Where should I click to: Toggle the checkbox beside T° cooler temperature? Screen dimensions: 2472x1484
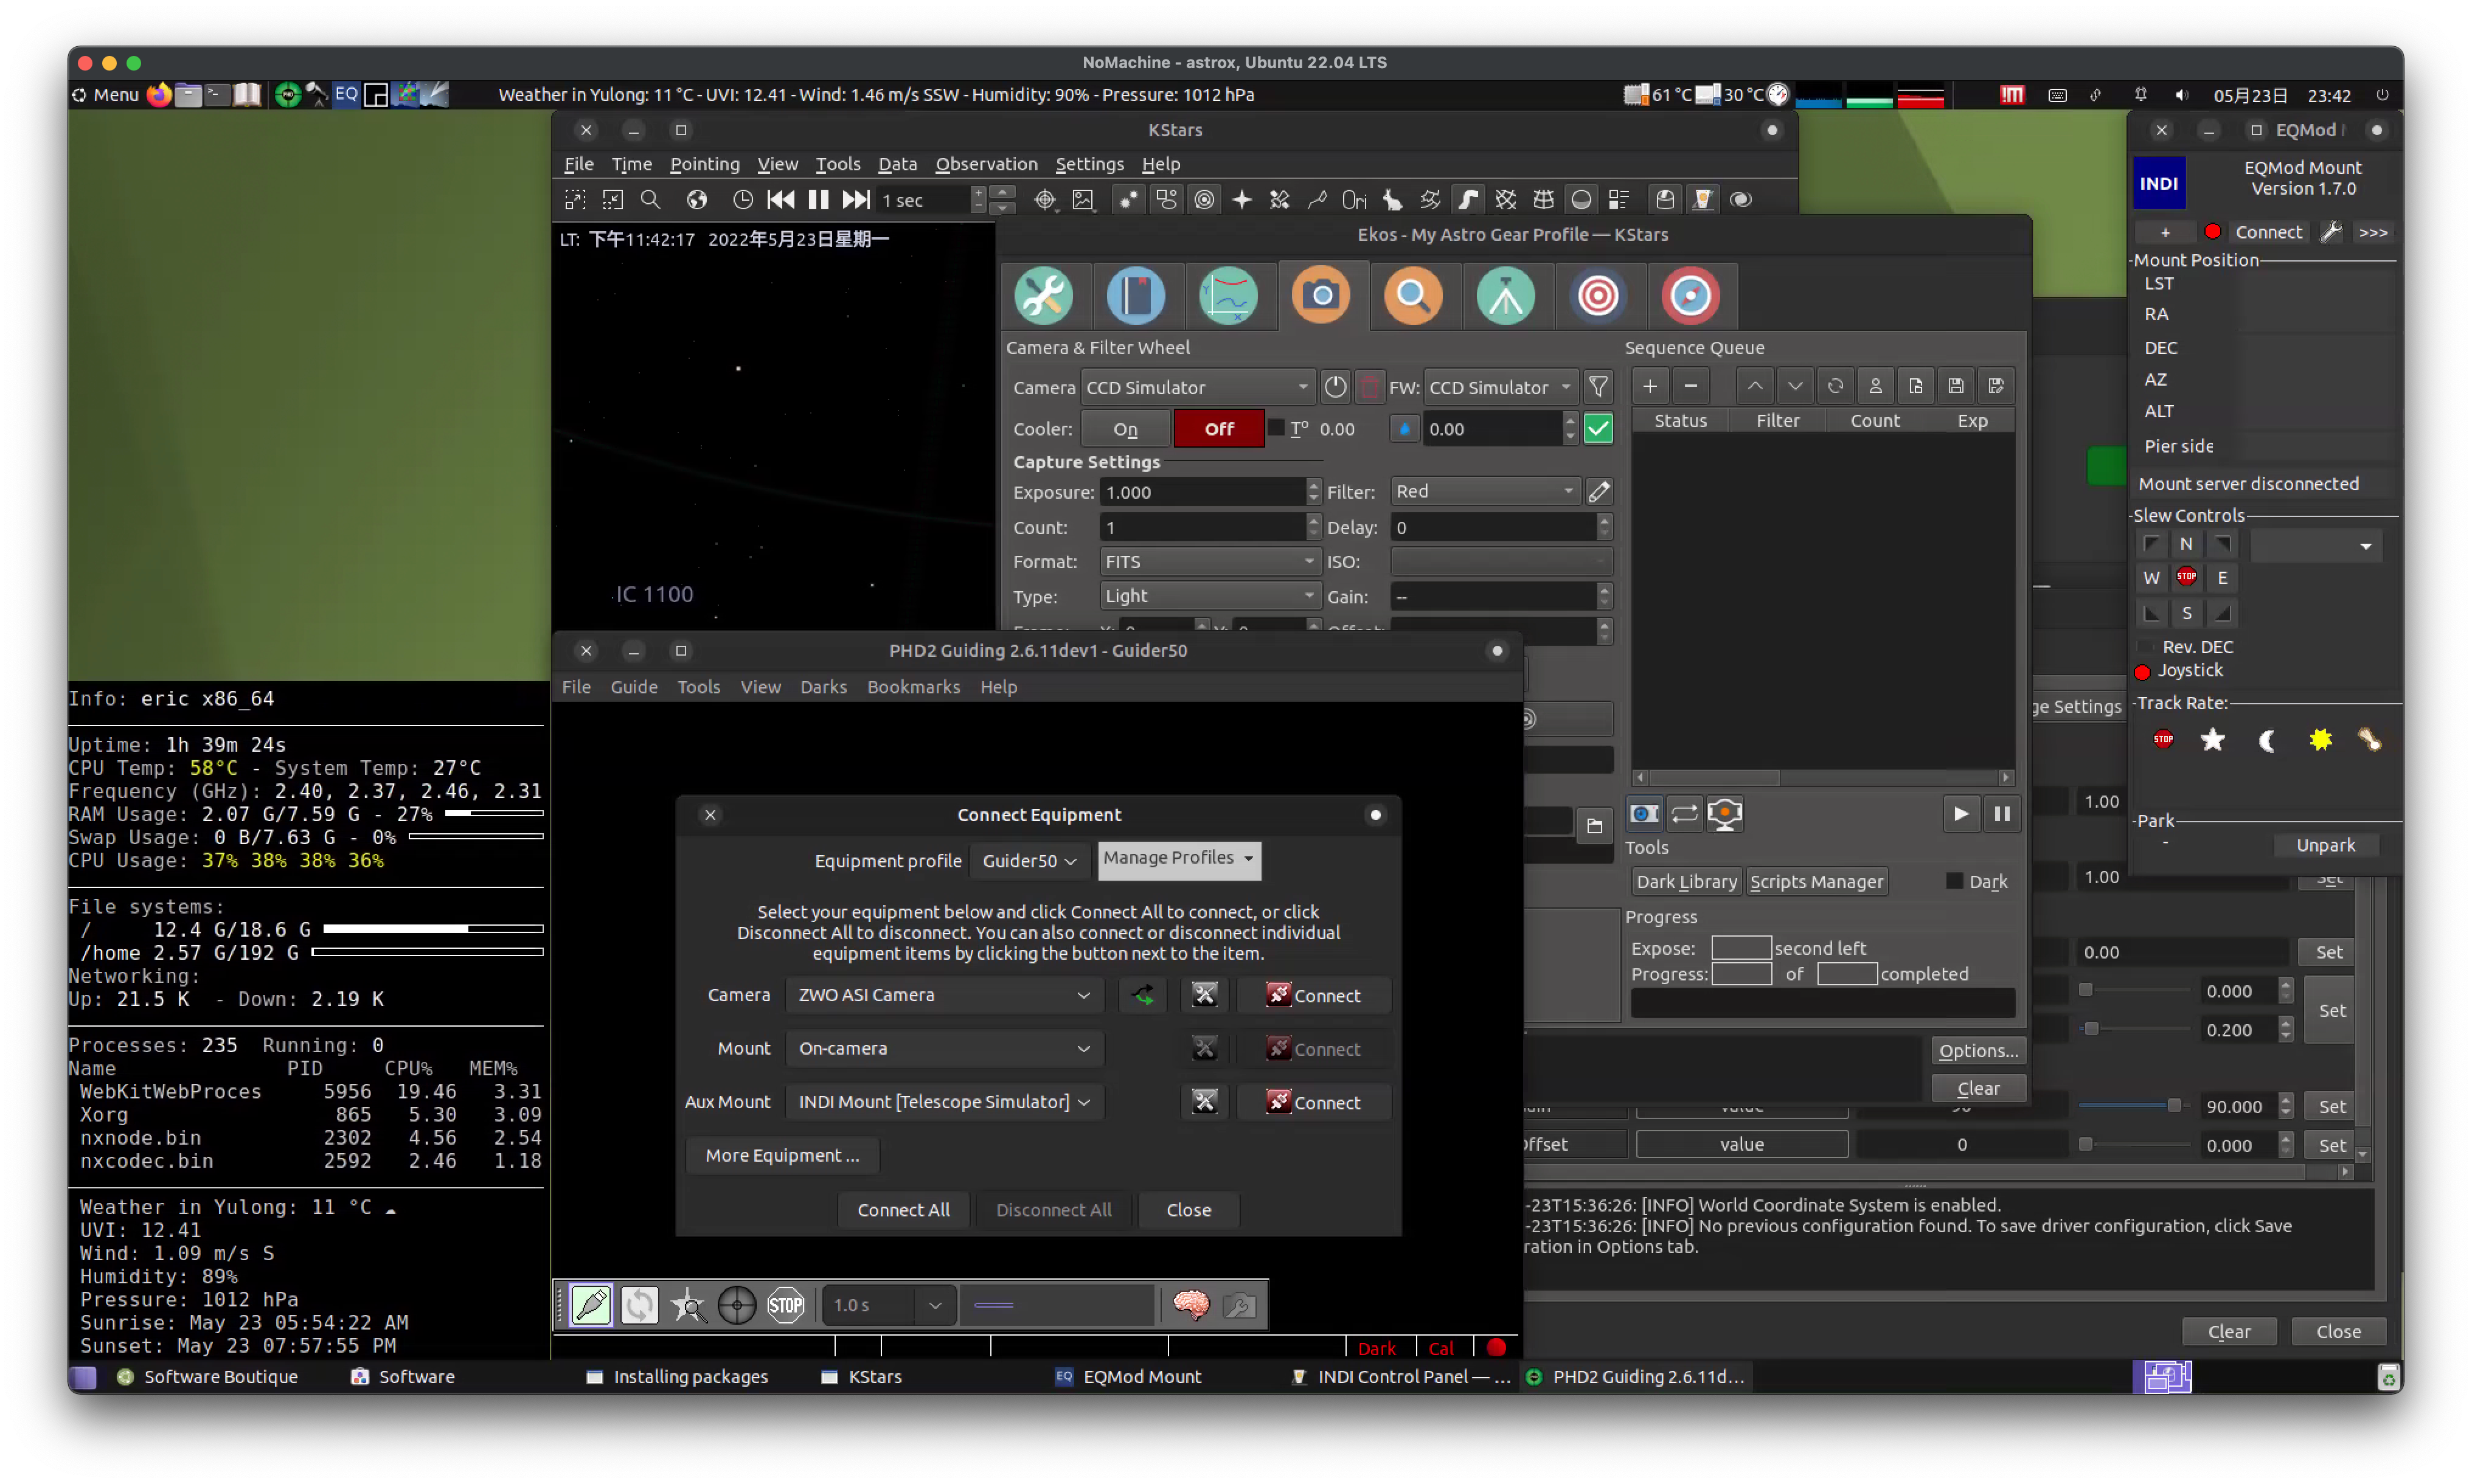click(1276, 428)
